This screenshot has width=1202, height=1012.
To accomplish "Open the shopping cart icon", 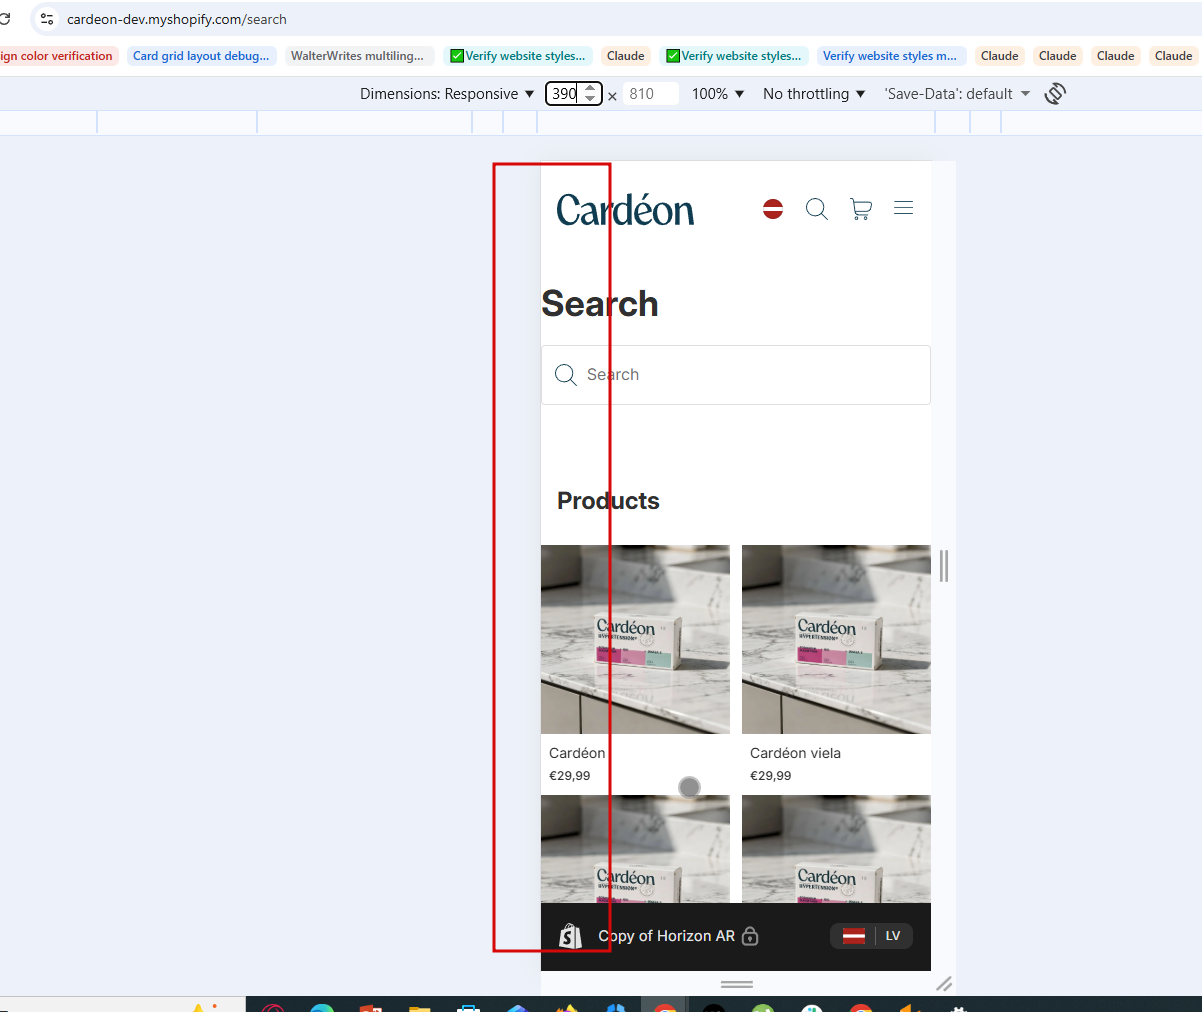I will click(861, 209).
